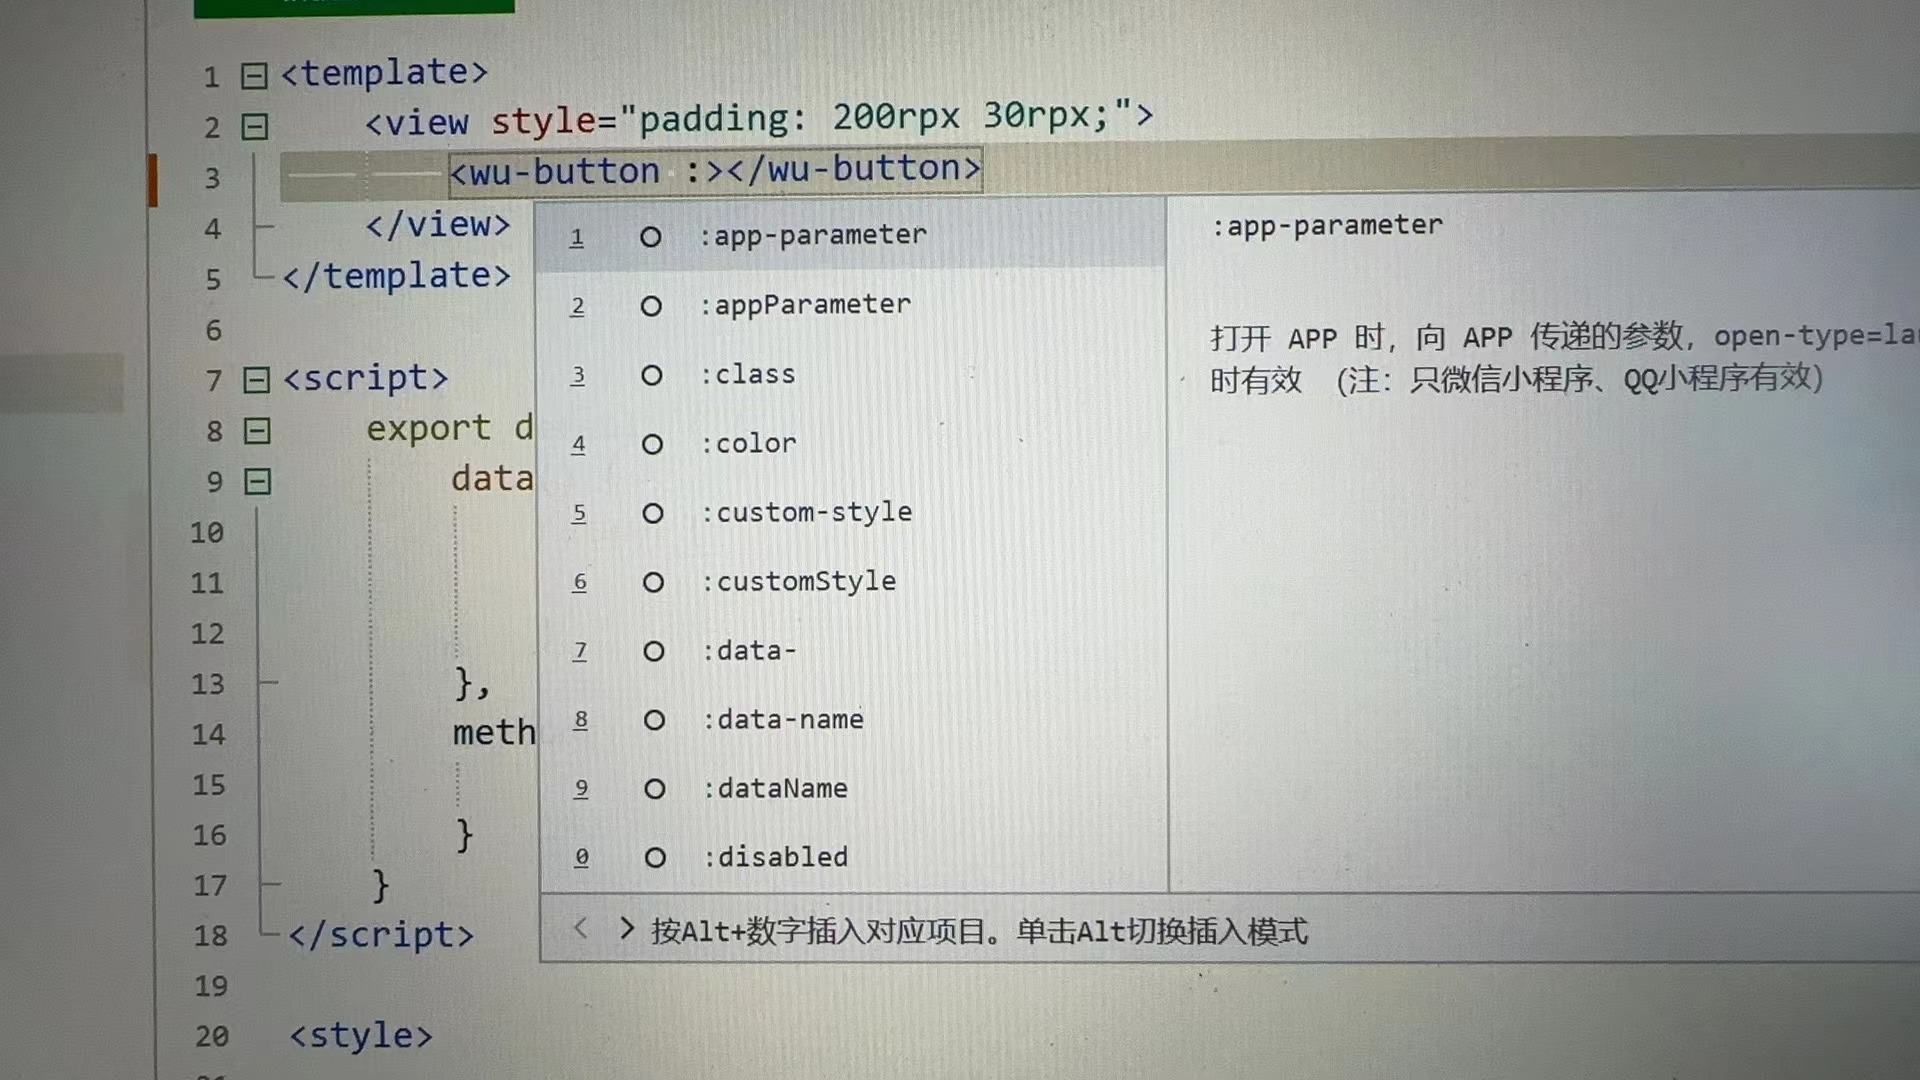
Task: Click the <script> tag on line 7
Action: [366, 378]
